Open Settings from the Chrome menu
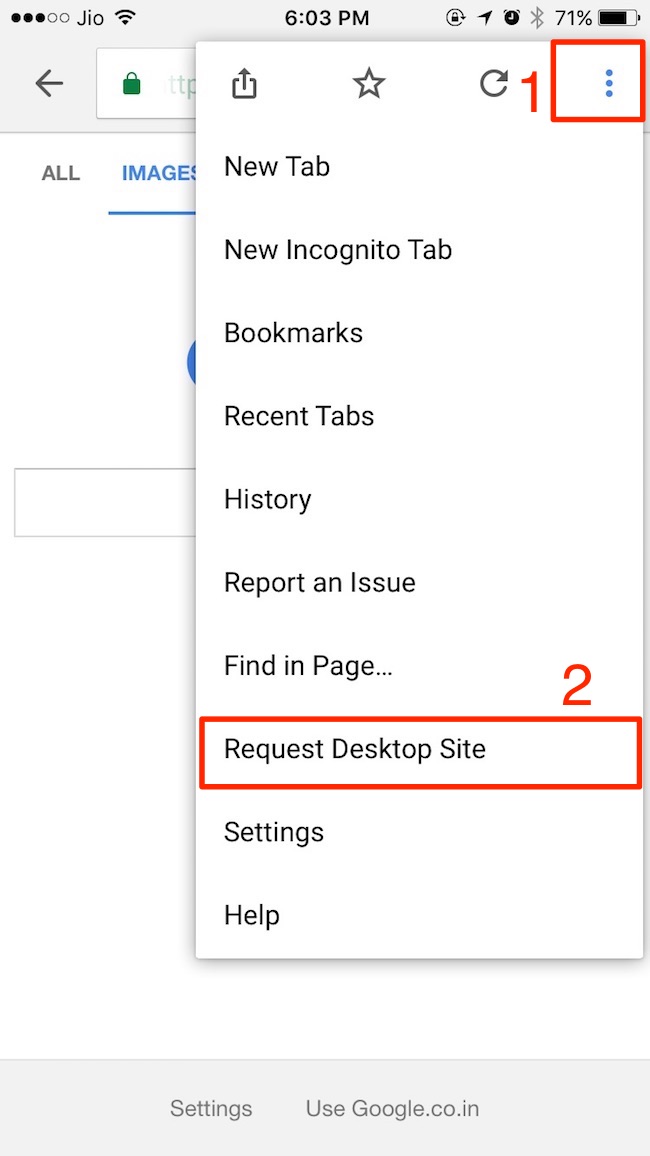 coord(274,832)
